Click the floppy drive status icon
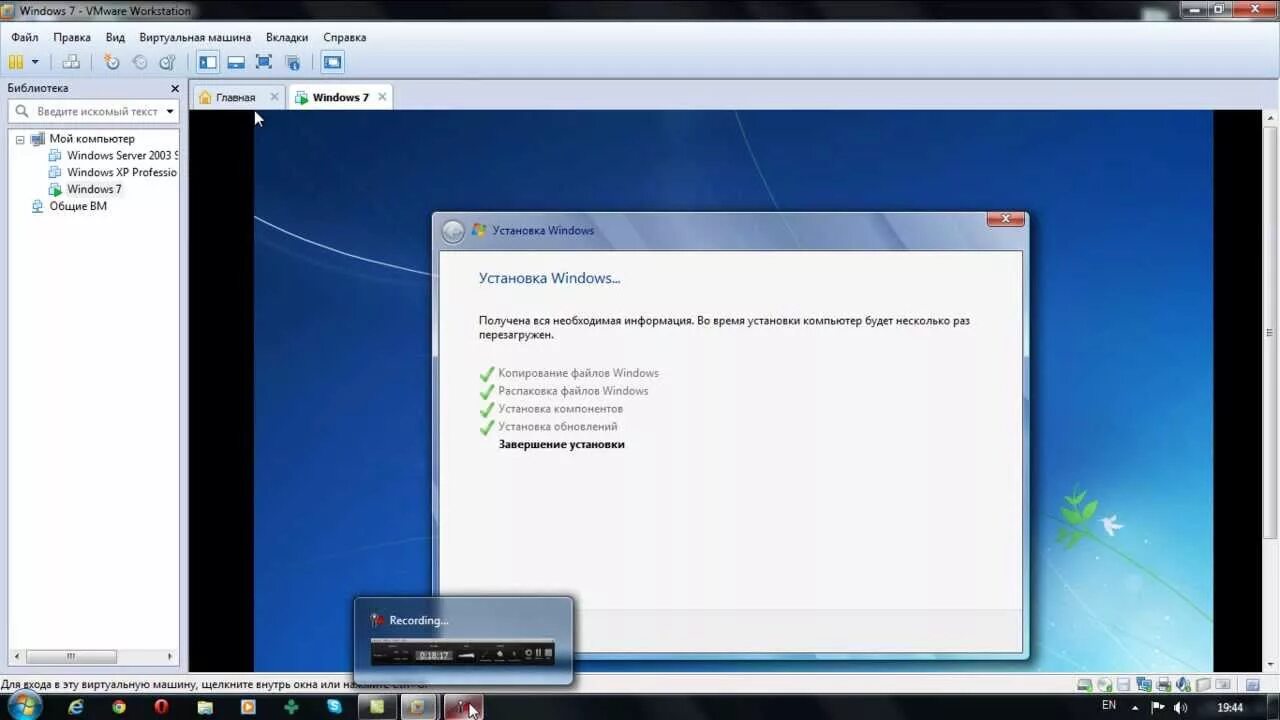This screenshot has width=1280, height=720. point(1123,684)
